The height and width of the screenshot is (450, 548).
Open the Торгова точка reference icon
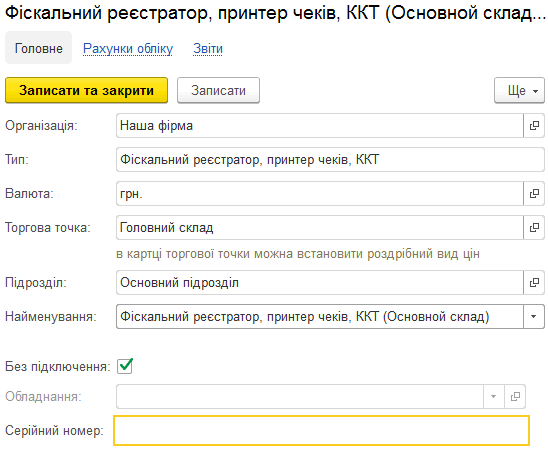[x=534, y=227]
